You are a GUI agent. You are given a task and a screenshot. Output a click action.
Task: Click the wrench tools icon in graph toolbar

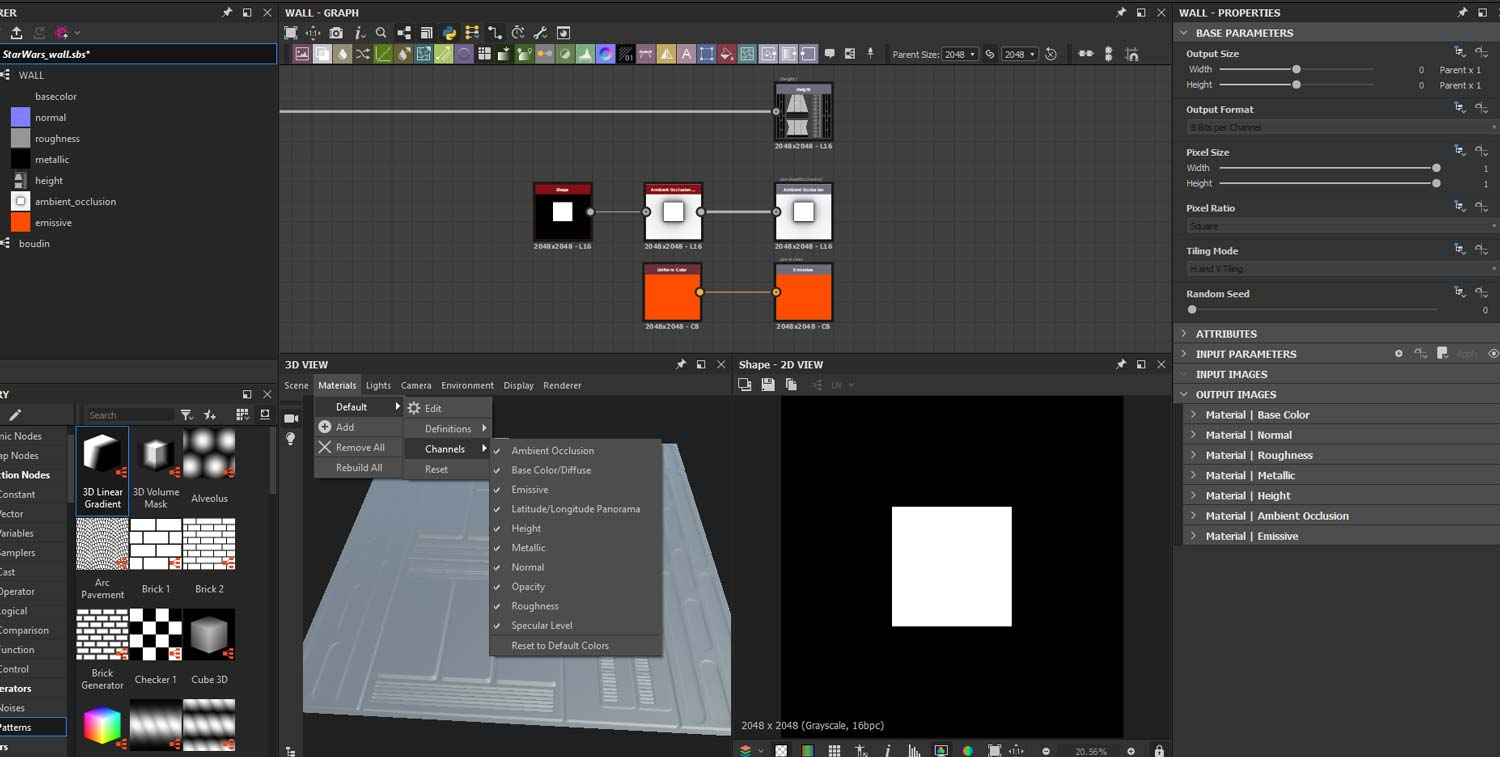[x=540, y=33]
